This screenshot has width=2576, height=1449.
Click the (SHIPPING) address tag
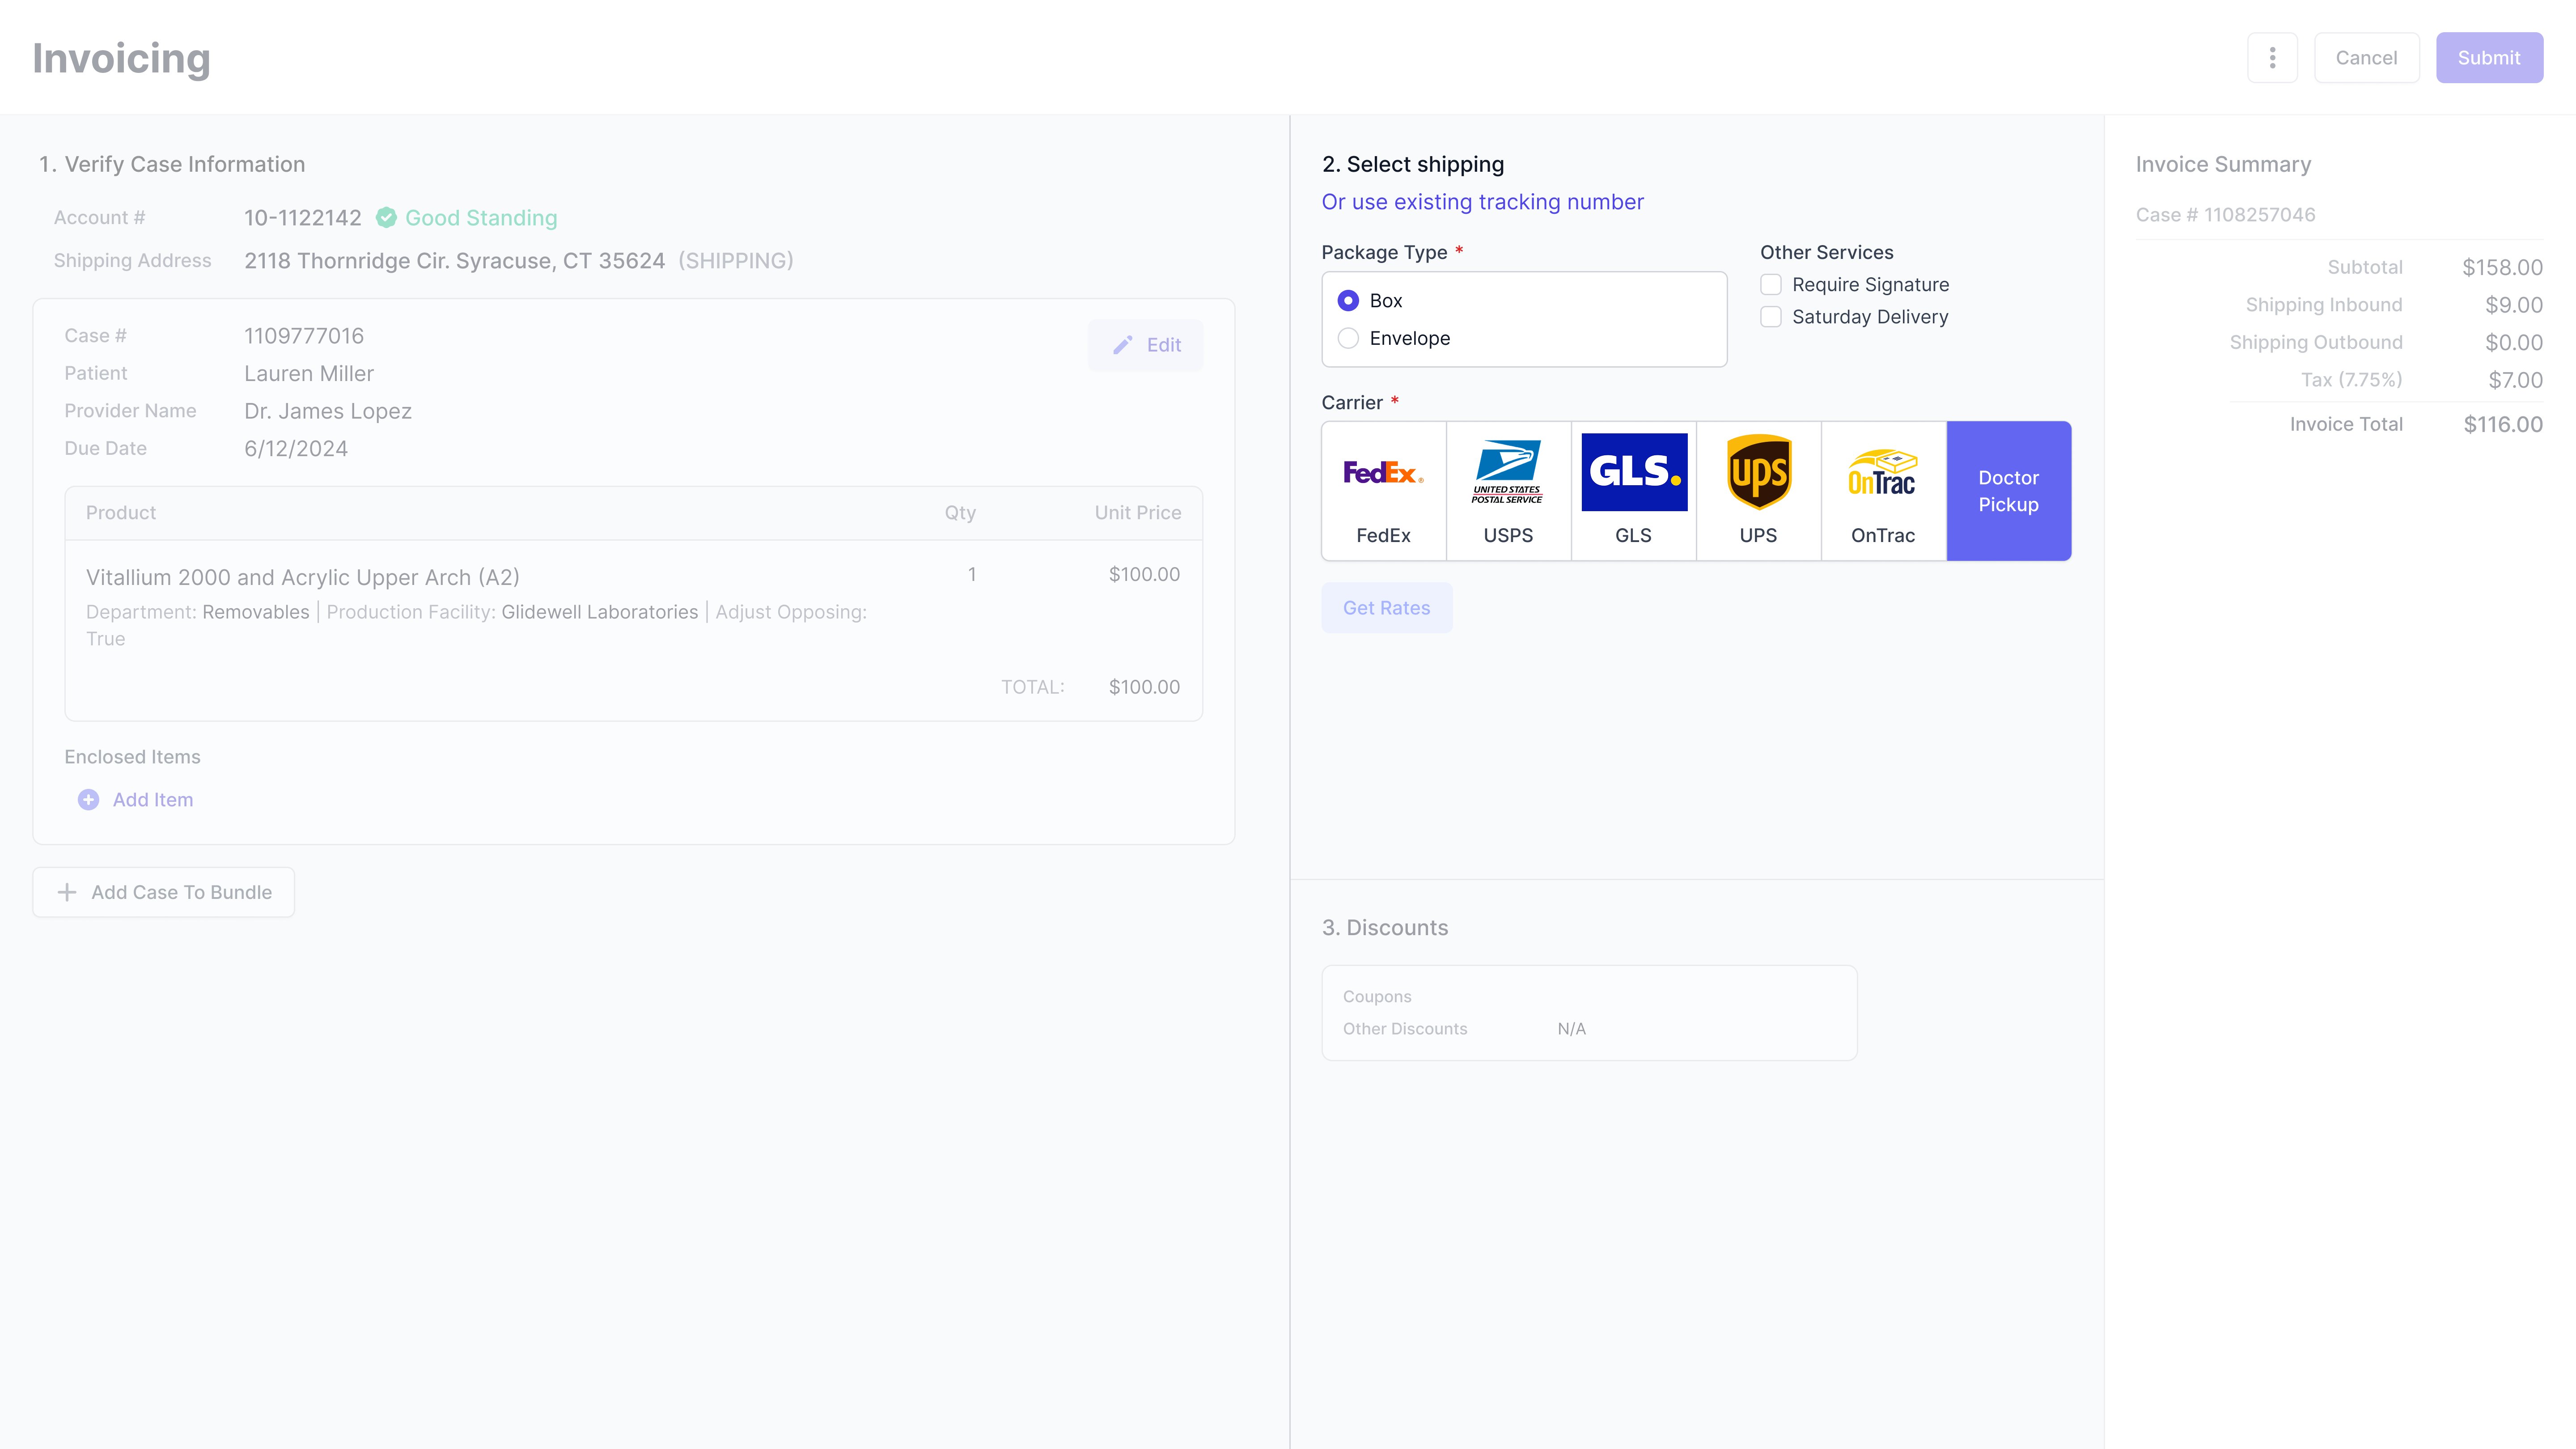coord(736,261)
